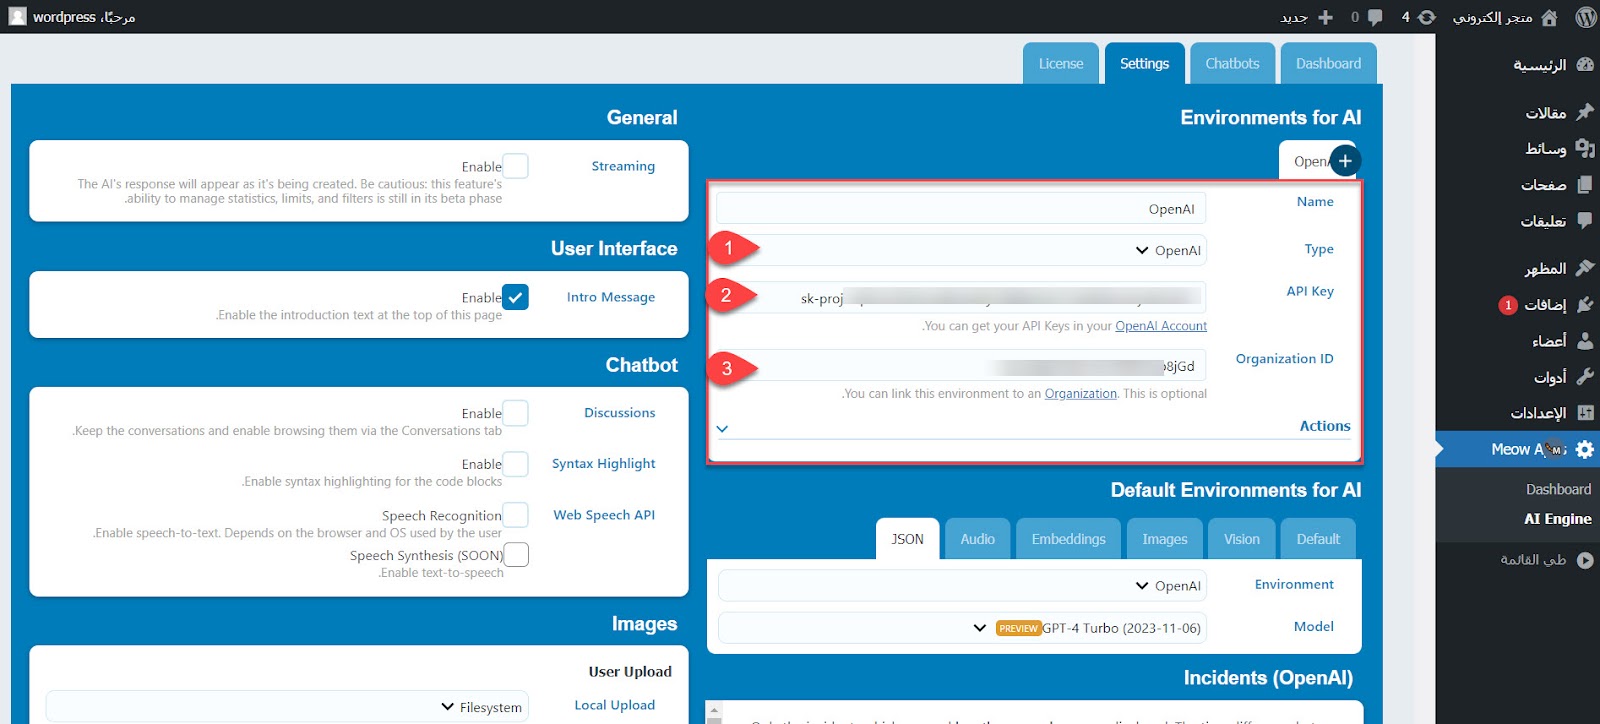Enable the Streaming checkbox
Viewport: 1600px width, 724px height.
515,166
